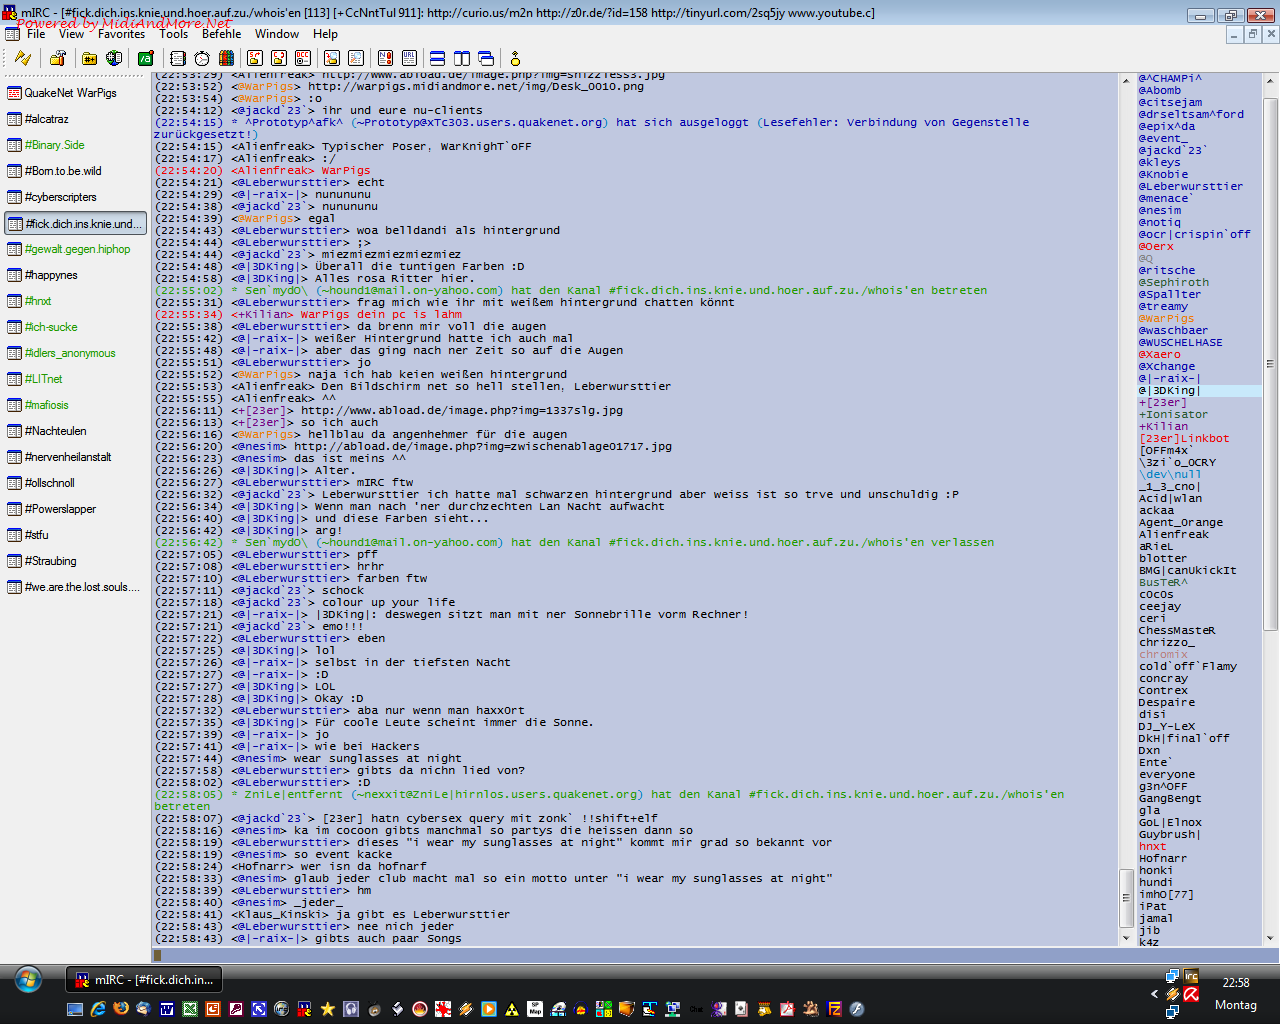This screenshot has width=1280, height=1024.
Task: Select QuakeNet WarPigs status window
Action: [x=70, y=93]
